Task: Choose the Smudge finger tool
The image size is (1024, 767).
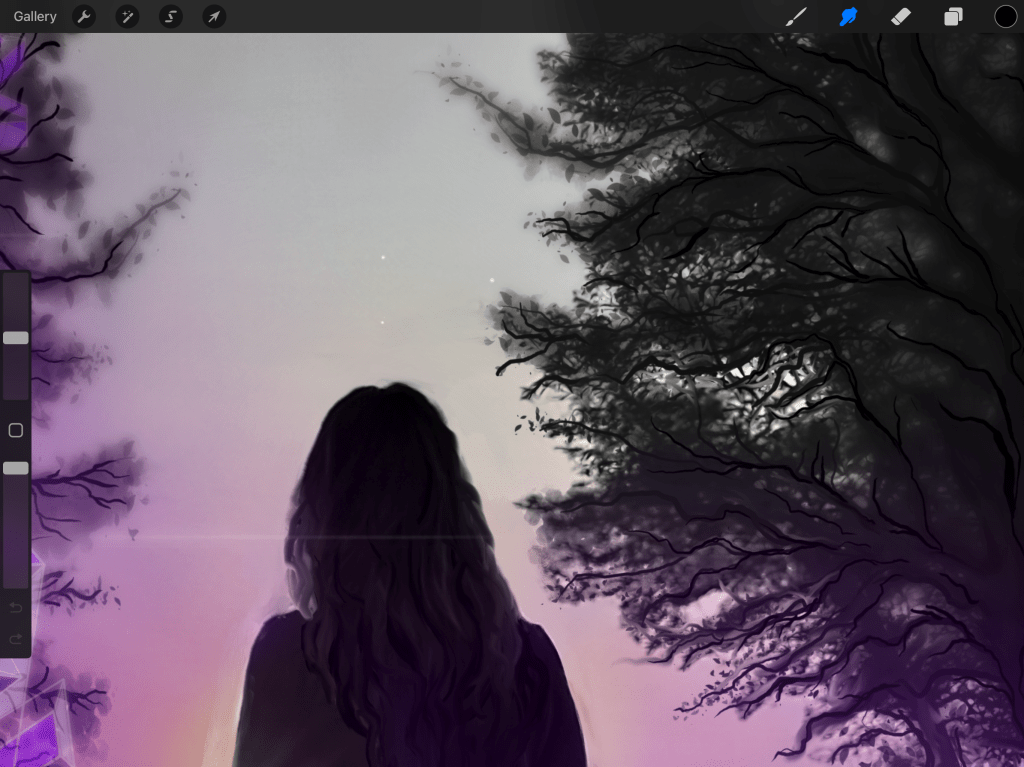Action: click(849, 17)
